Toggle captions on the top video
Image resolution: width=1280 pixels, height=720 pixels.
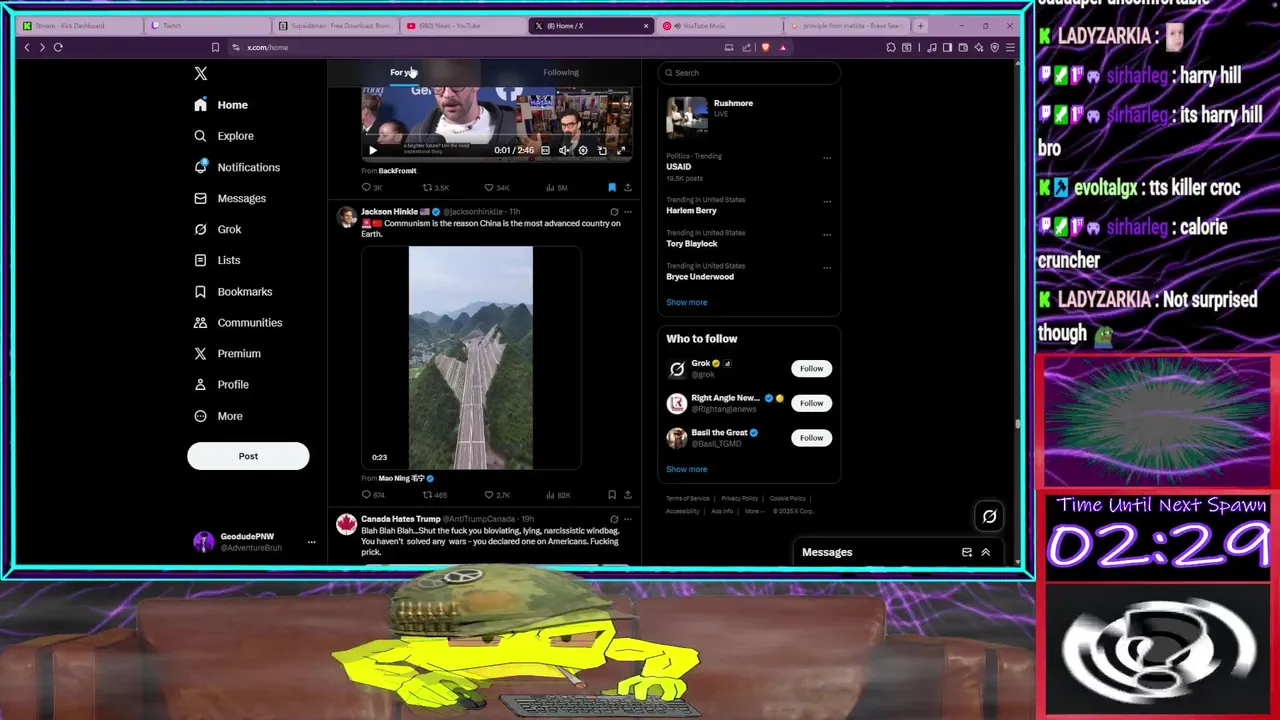click(545, 150)
